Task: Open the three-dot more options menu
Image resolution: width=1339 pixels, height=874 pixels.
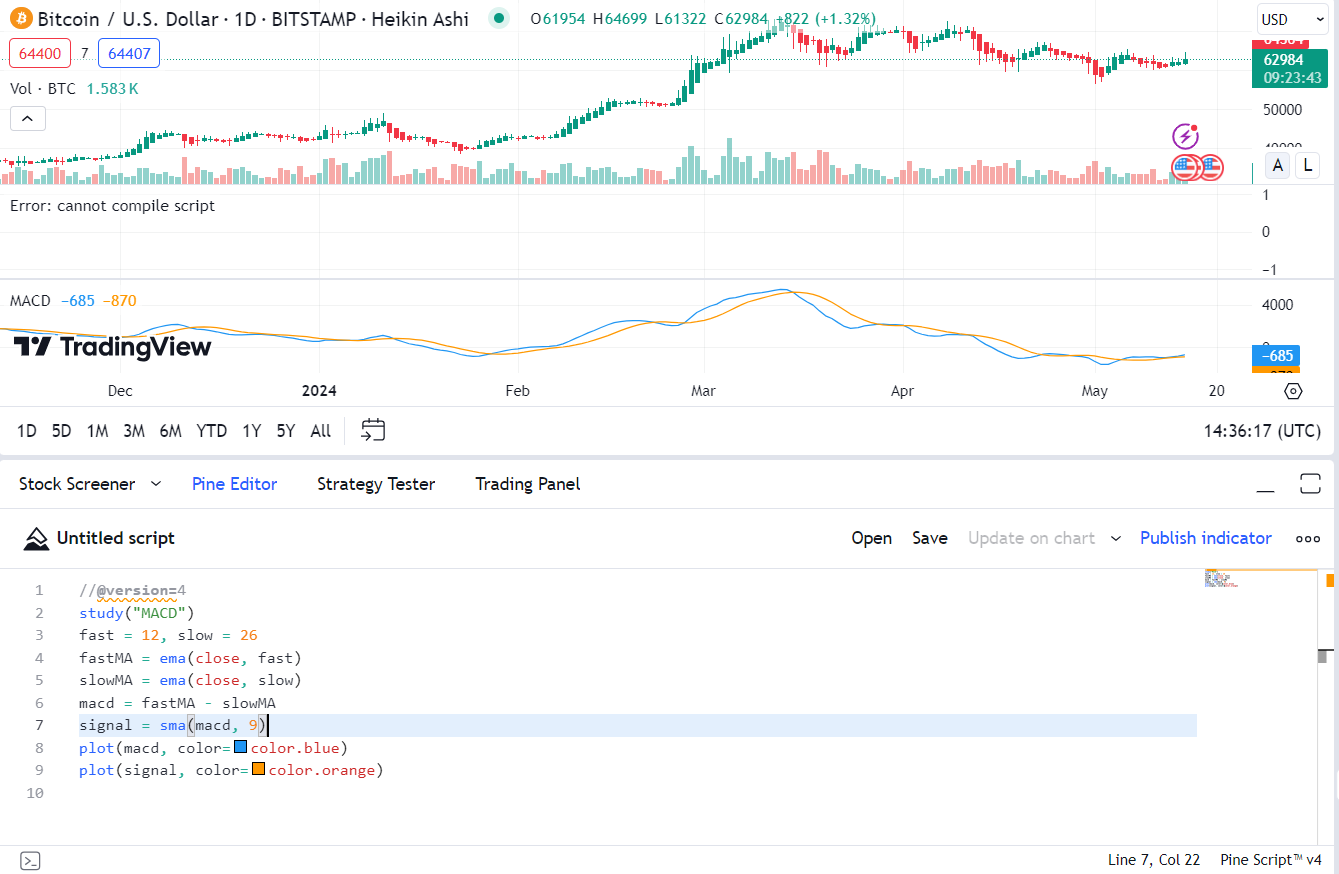Action: click(1308, 539)
